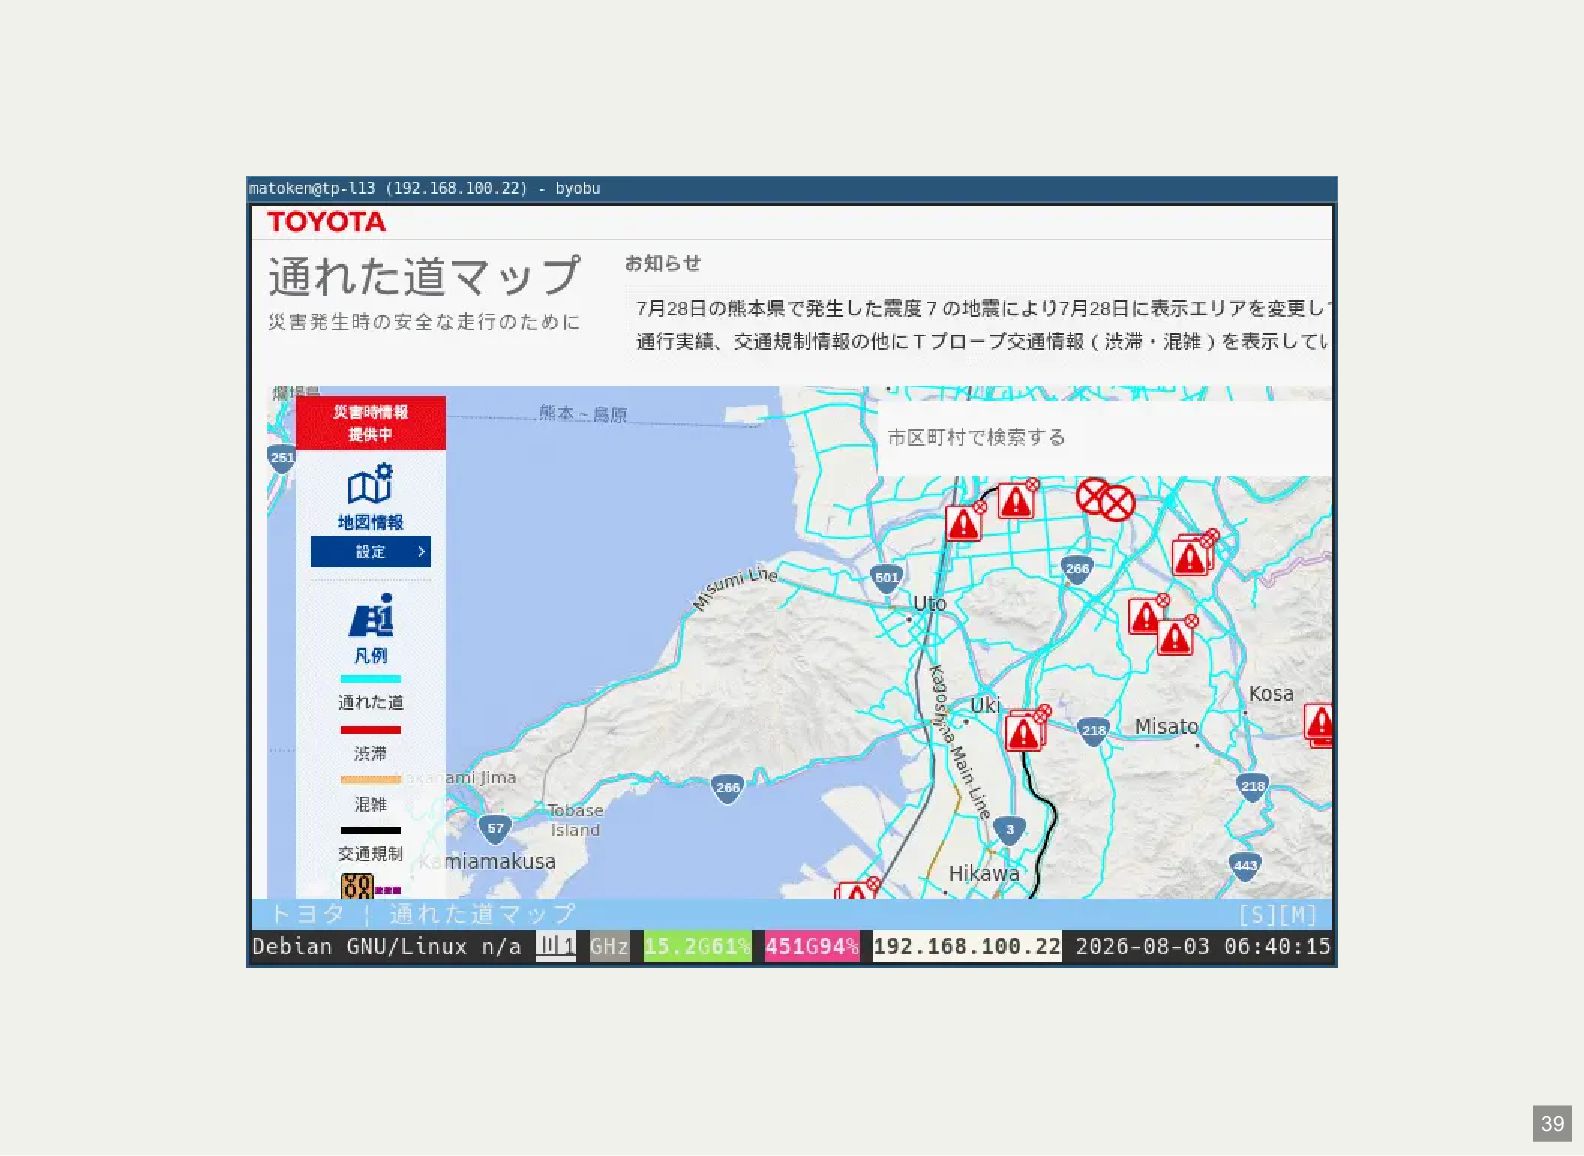Click the notice line starting 通行実績
The image size is (1584, 1156).
click(983, 342)
